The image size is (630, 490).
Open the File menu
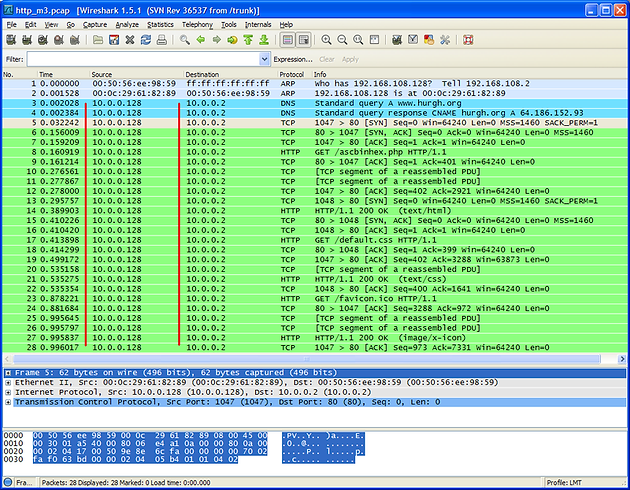click(x=12, y=24)
